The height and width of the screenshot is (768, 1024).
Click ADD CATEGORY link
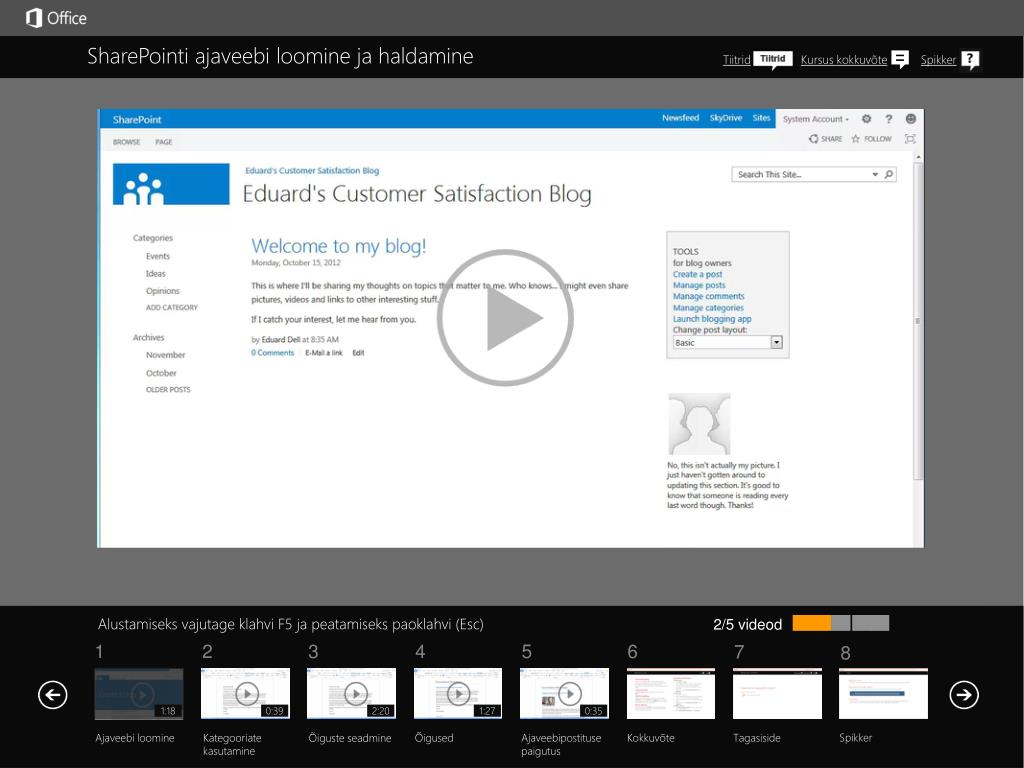(x=172, y=308)
